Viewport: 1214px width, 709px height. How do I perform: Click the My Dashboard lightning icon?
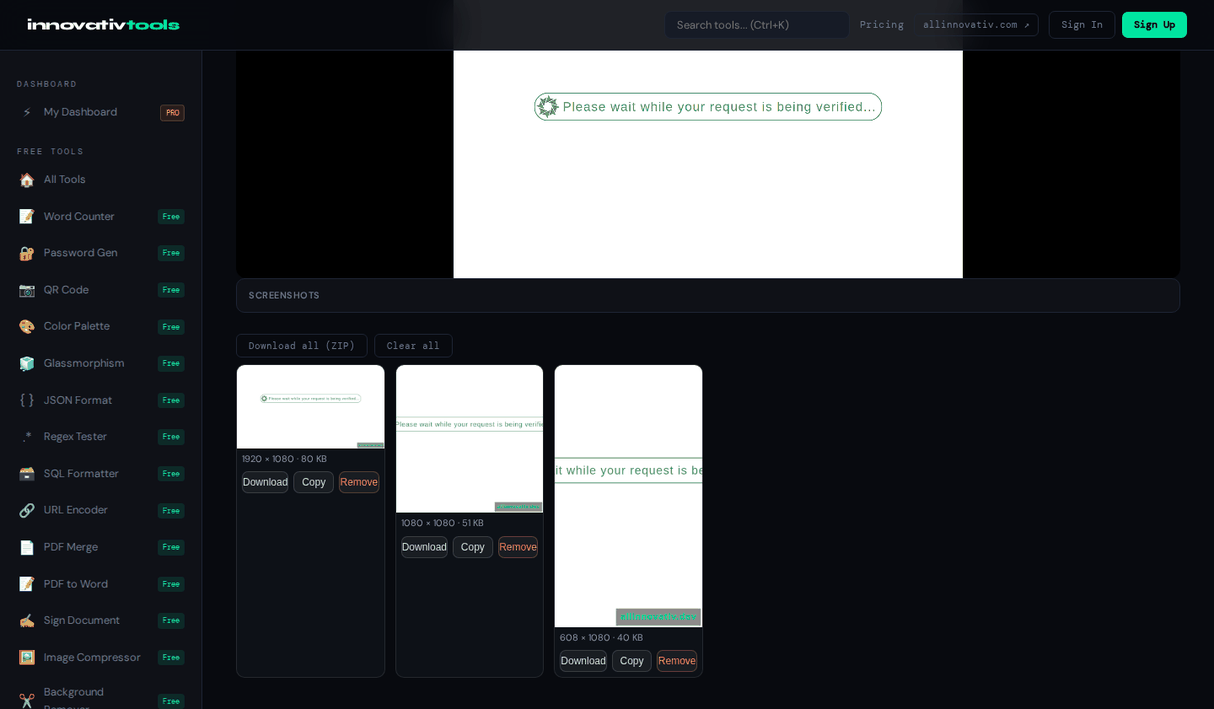[27, 113]
